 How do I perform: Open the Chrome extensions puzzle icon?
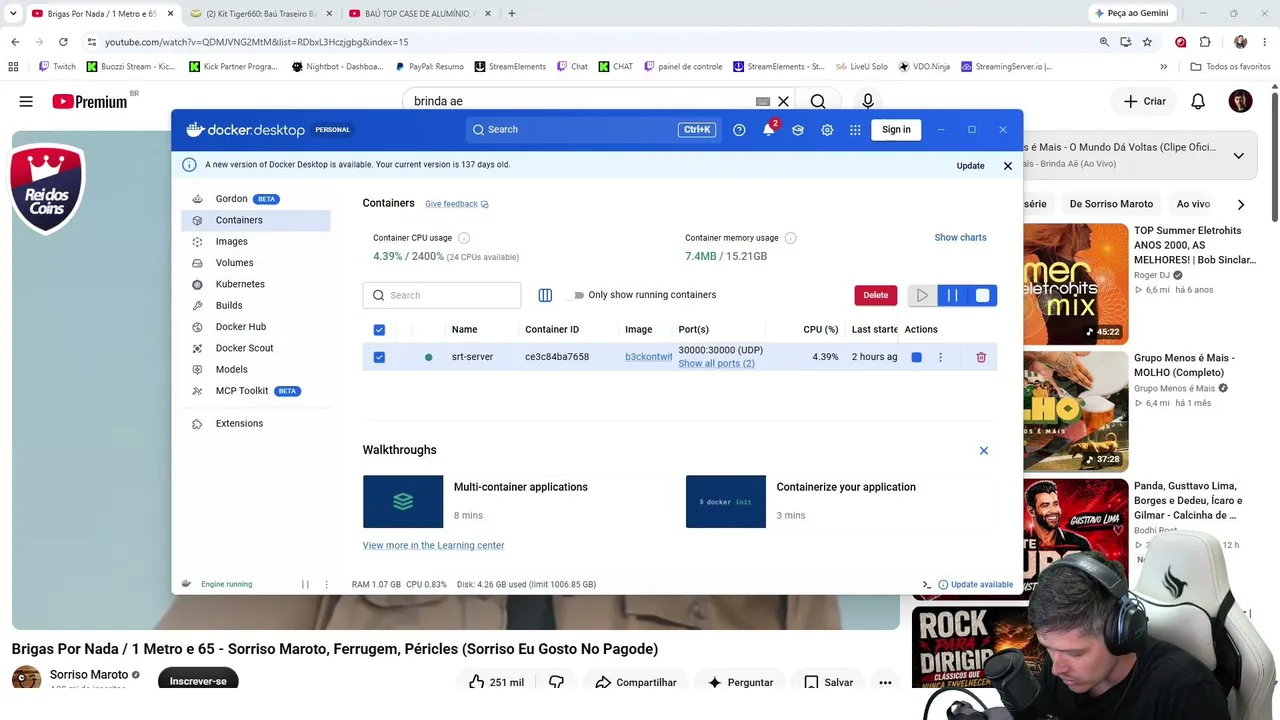click(1205, 42)
